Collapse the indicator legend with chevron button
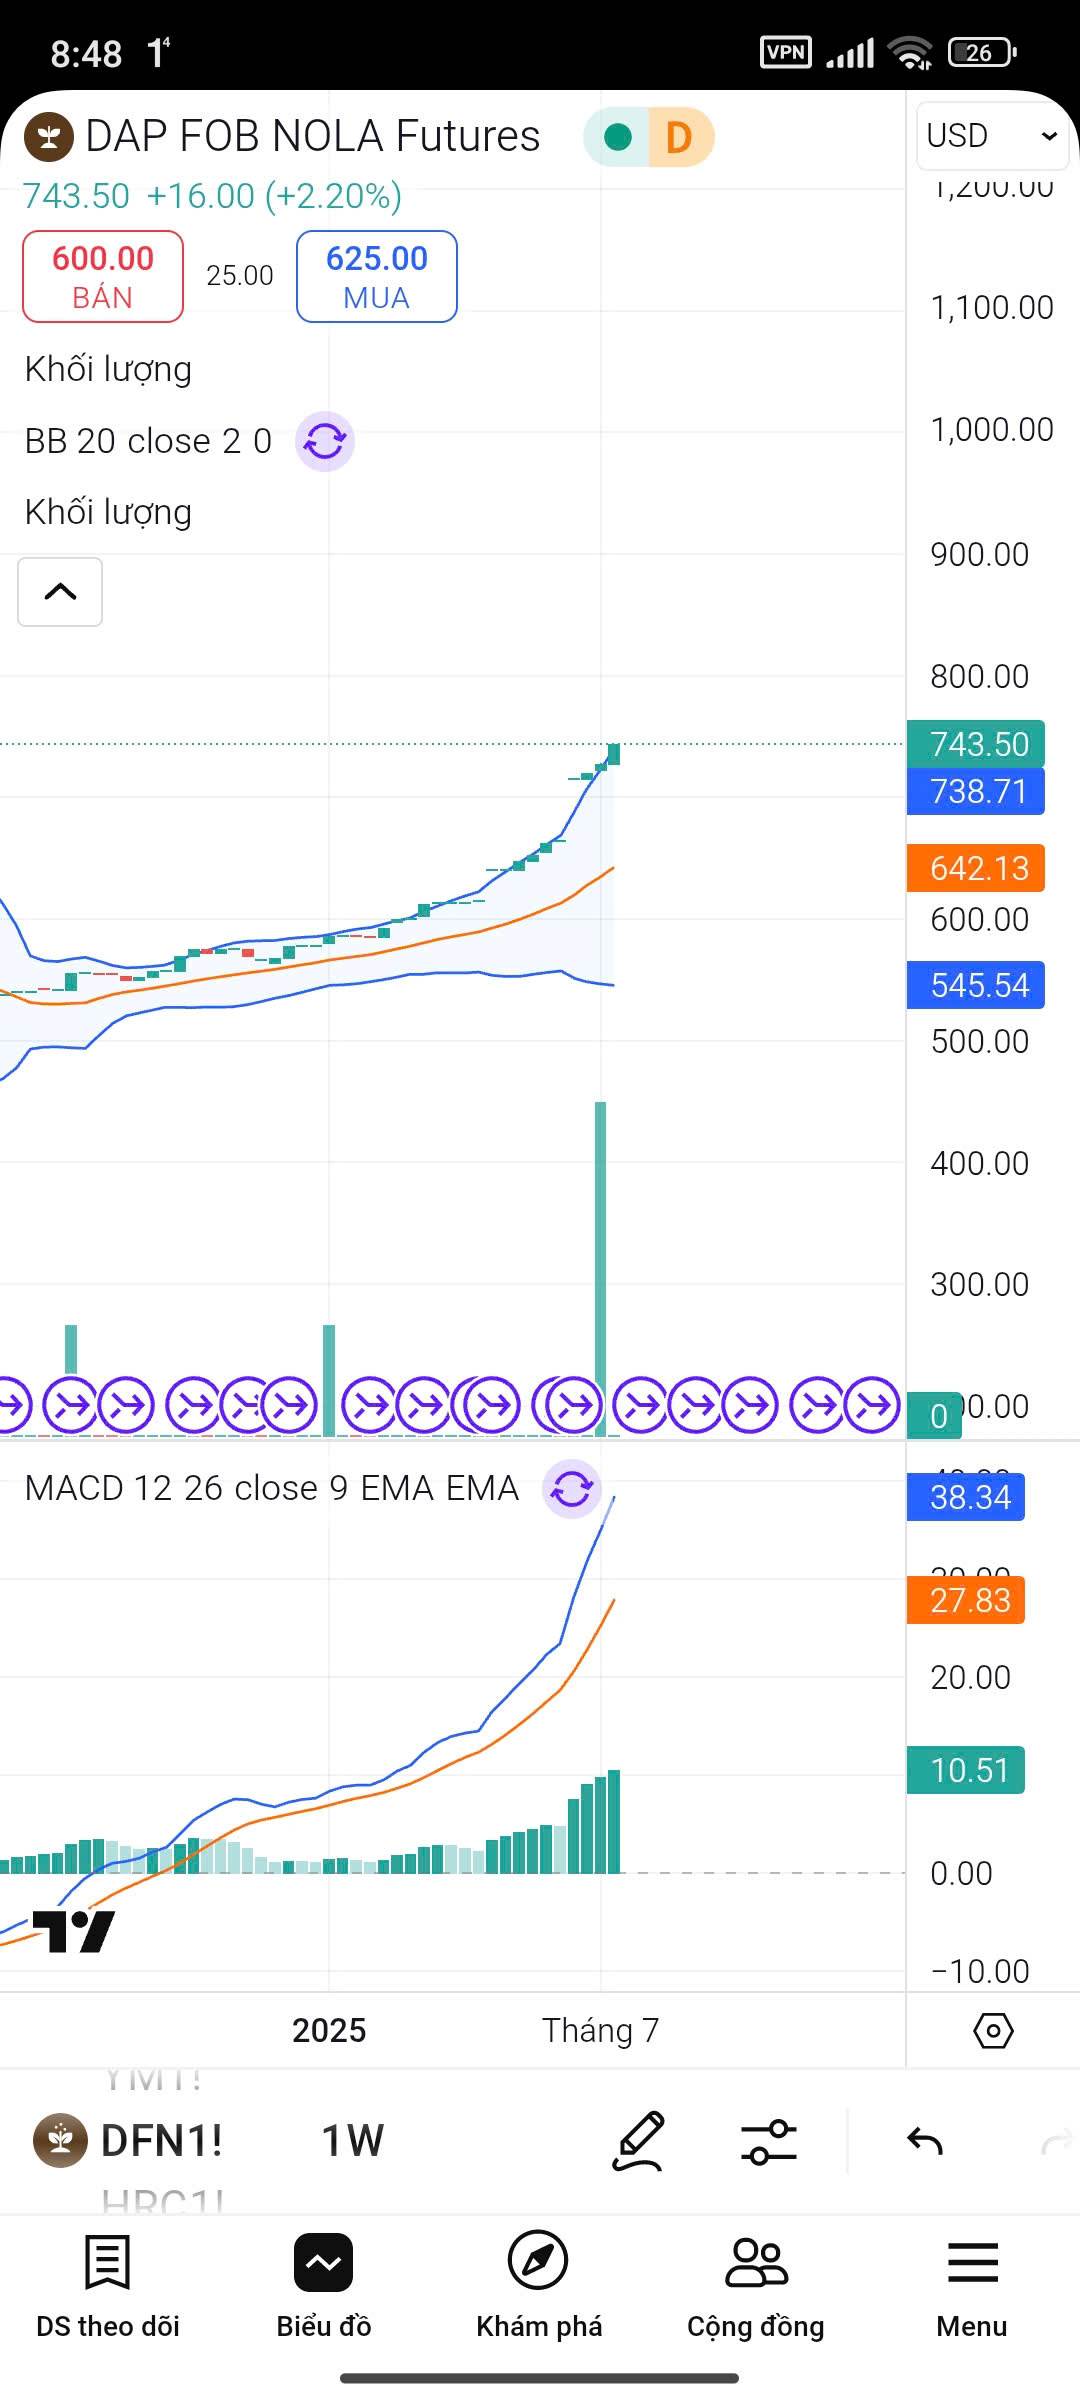 tap(60, 592)
